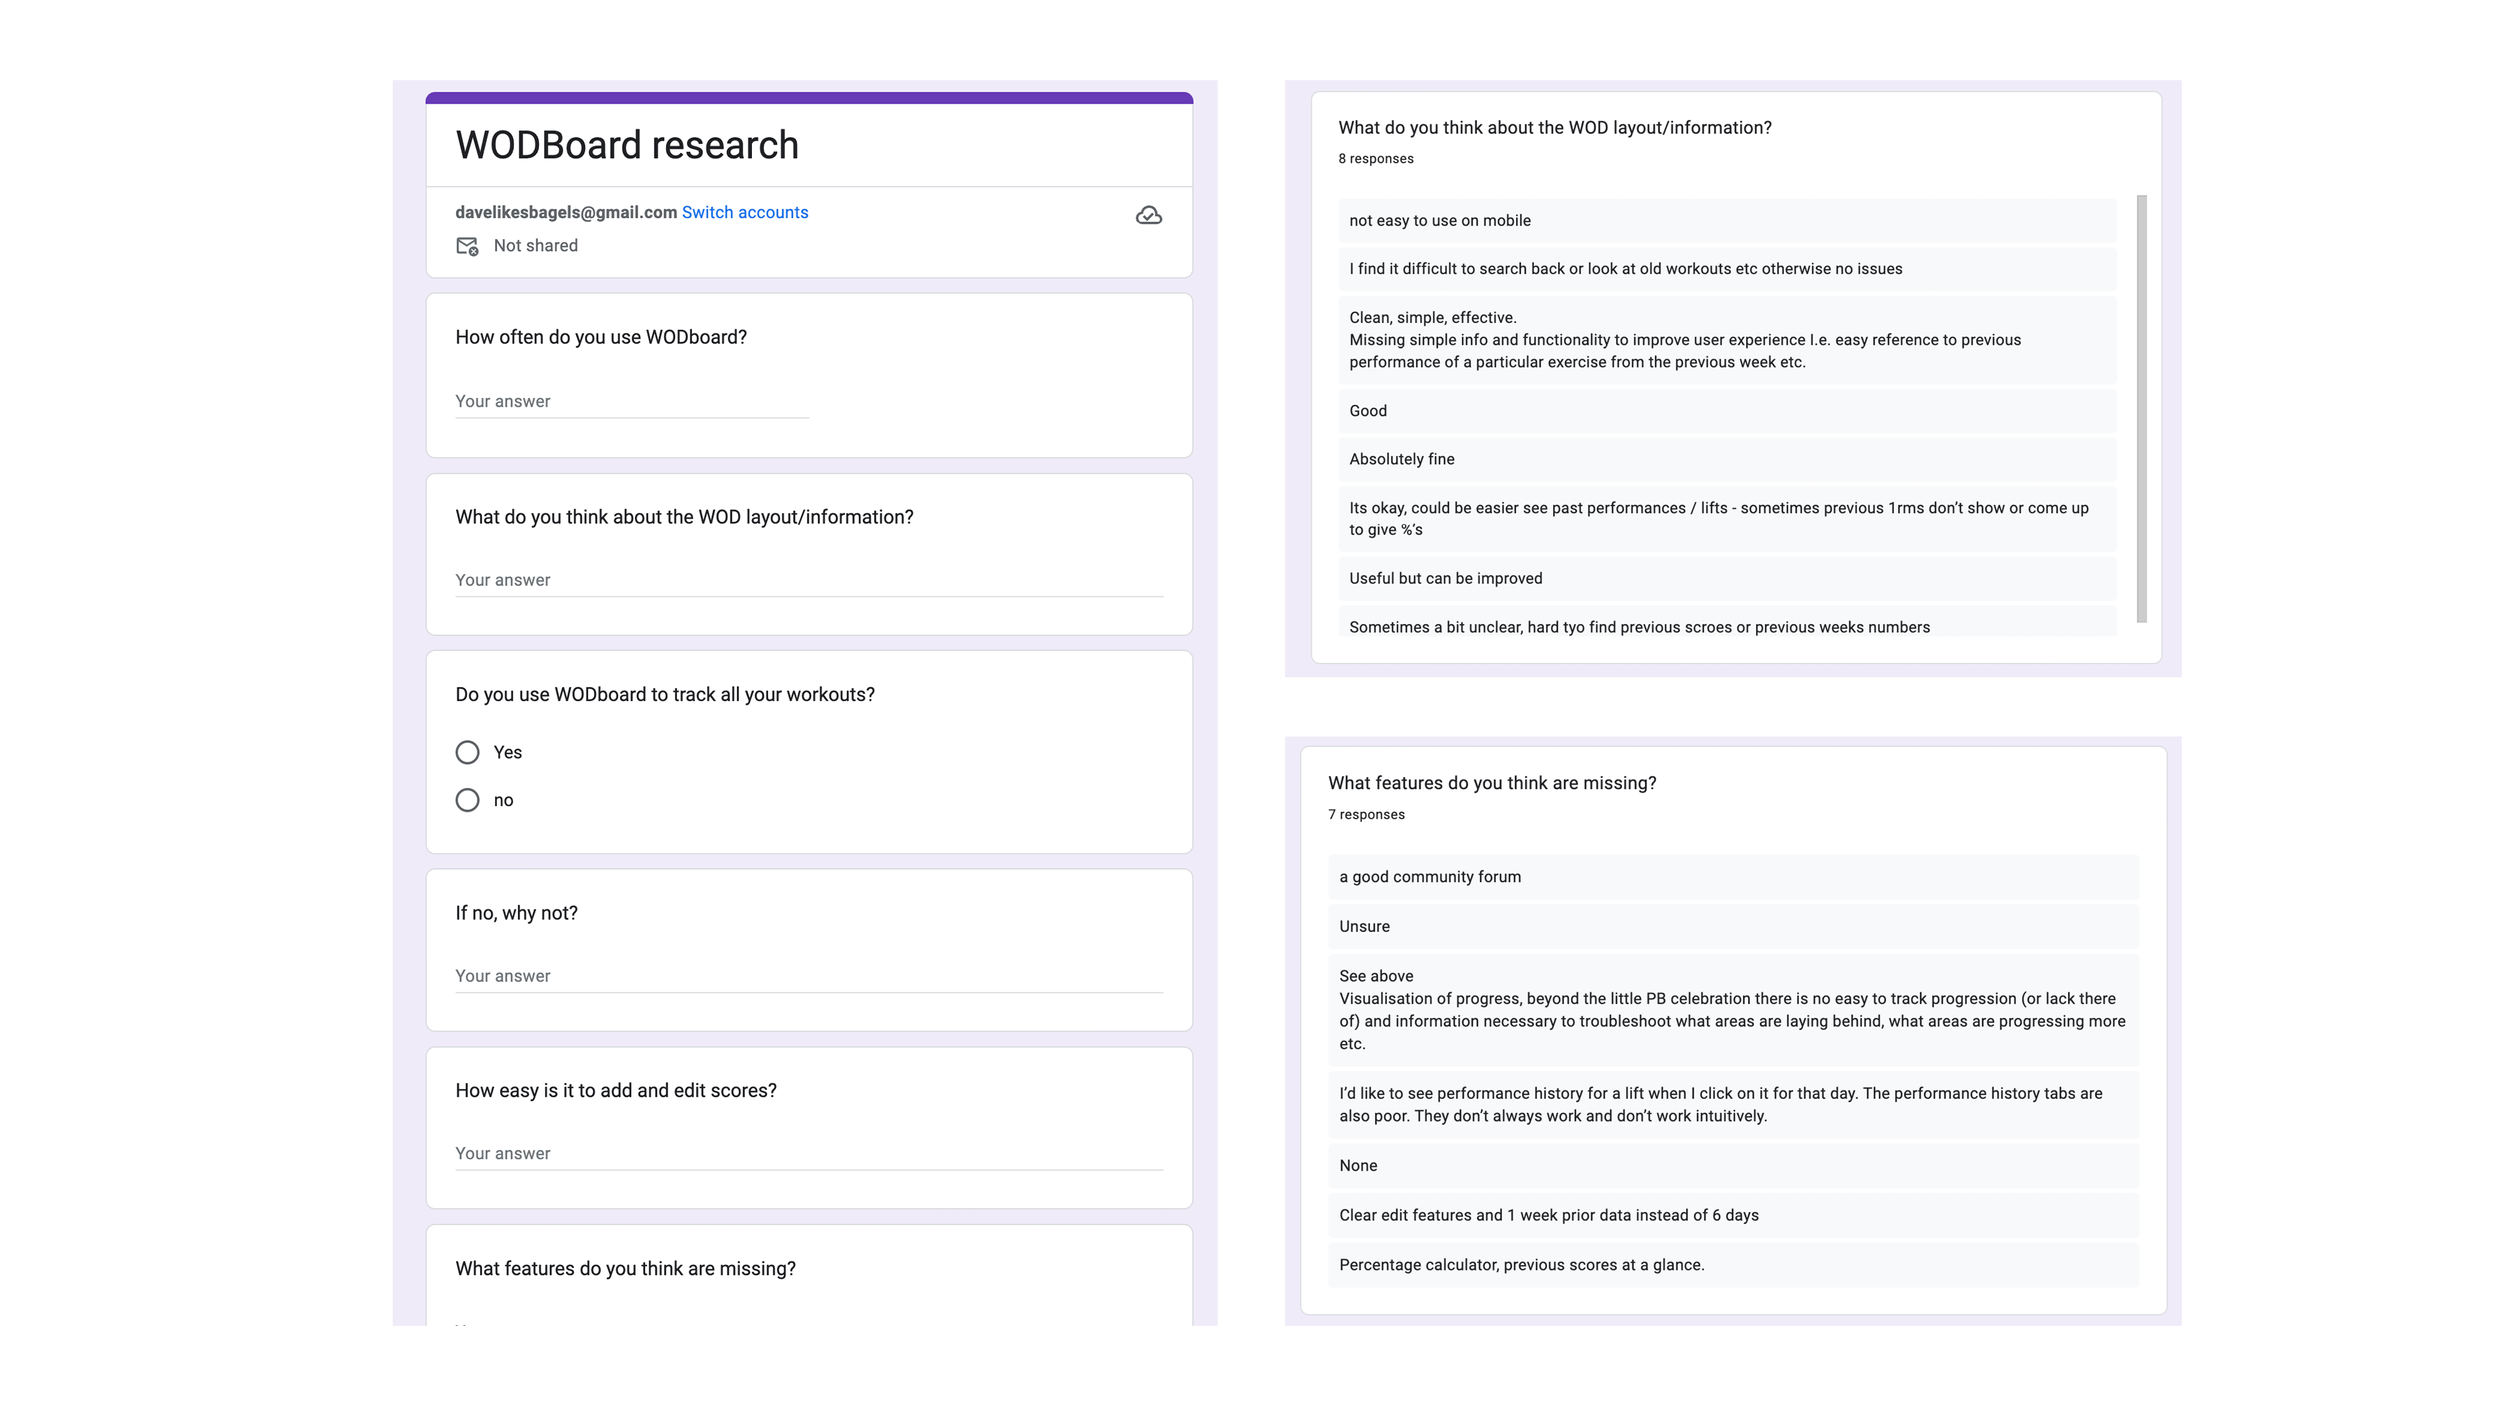Click the davelikesbagels@gmail.com account text
Viewport: 2500px width, 1406px height.
click(x=566, y=212)
